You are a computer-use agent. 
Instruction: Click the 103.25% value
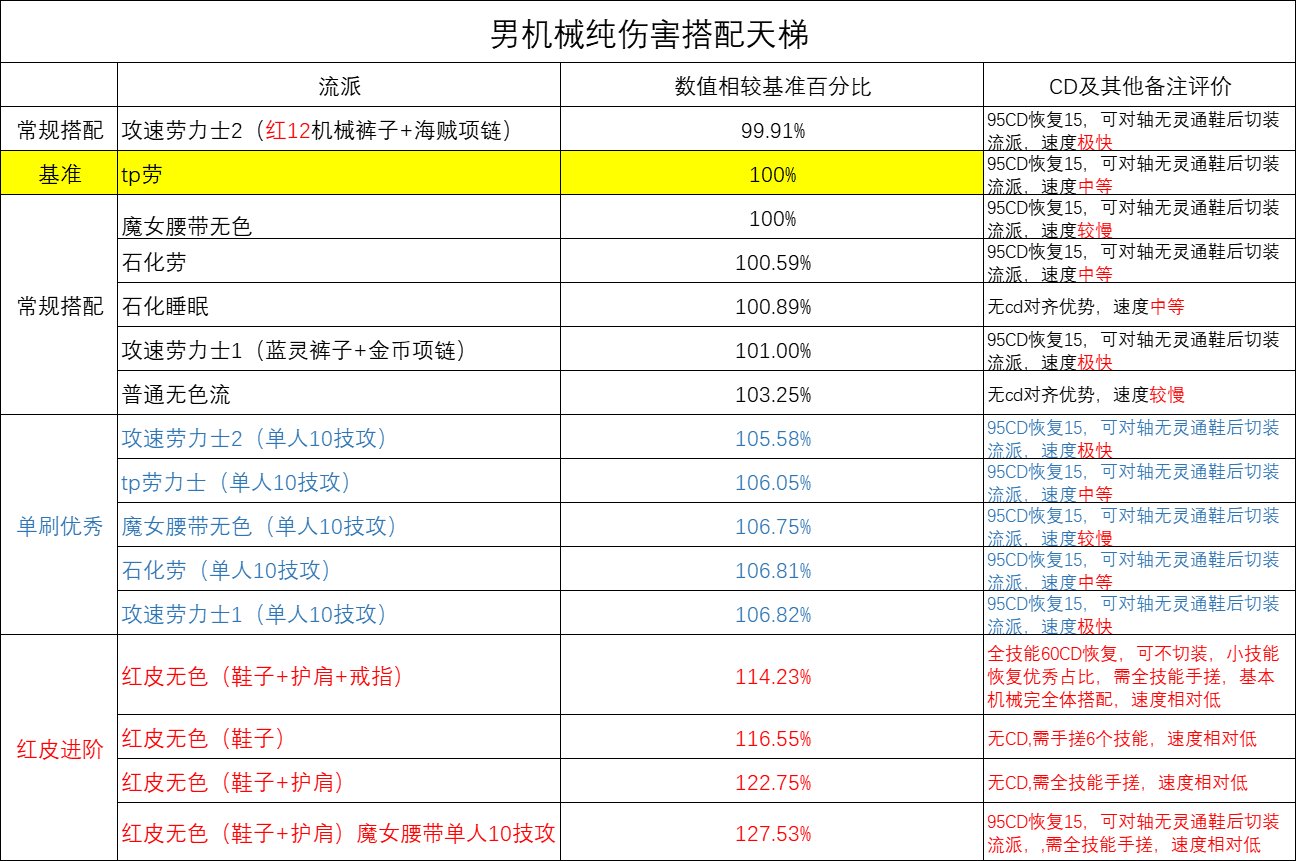pyautogui.click(x=772, y=394)
